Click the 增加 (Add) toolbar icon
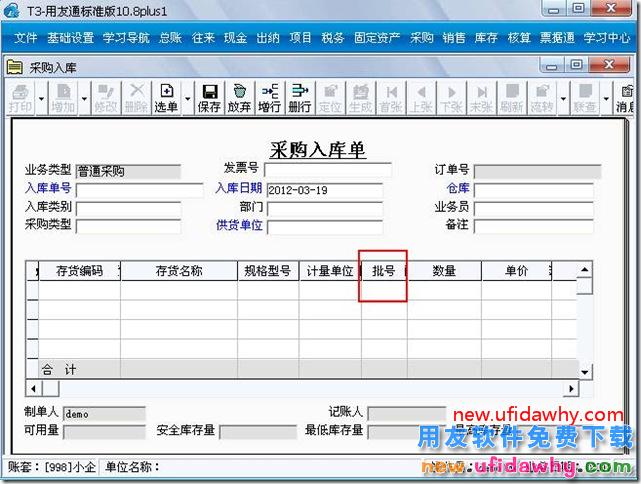The width and height of the screenshot is (641, 484). 63,98
